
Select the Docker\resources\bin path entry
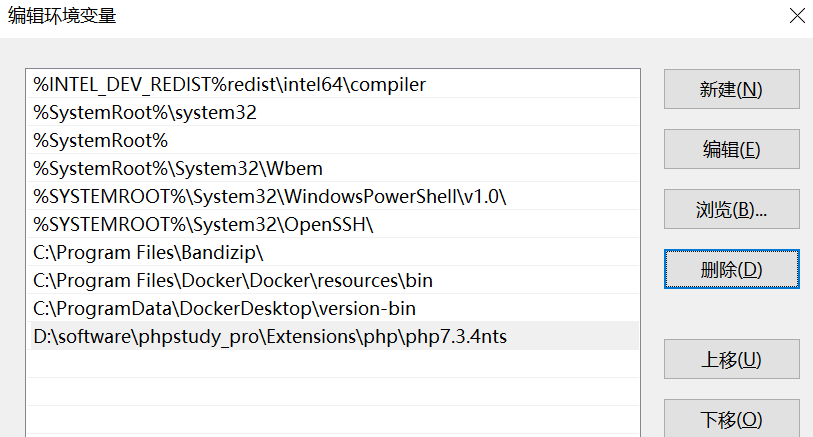point(233,281)
